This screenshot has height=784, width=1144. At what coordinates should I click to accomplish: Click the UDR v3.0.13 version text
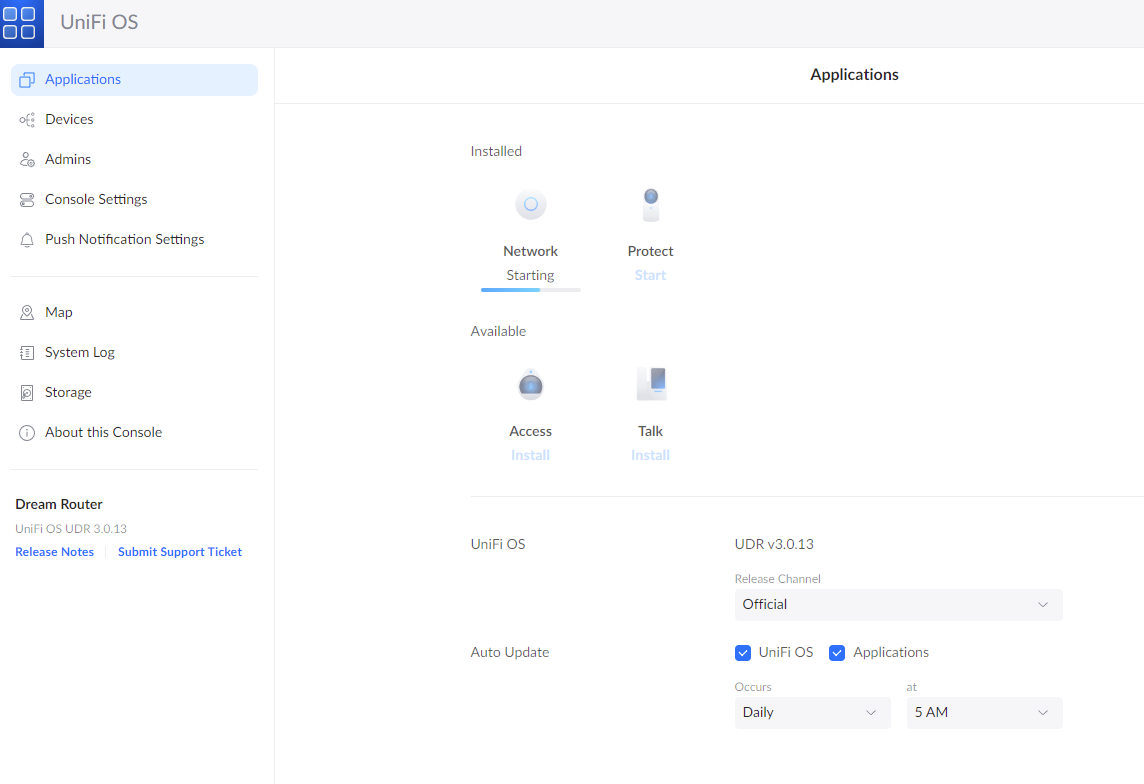[x=774, y=545]
